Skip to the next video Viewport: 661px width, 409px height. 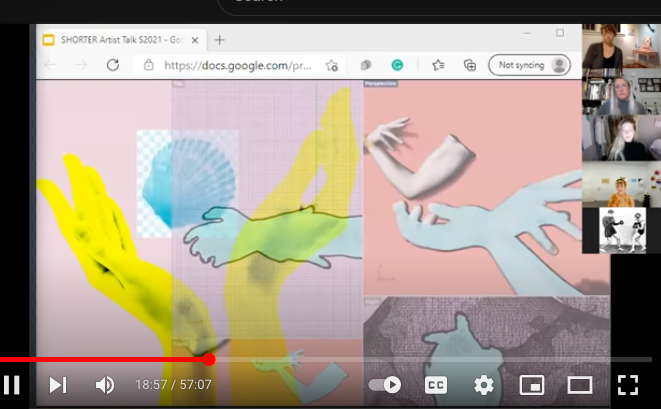tap(58, 385)
